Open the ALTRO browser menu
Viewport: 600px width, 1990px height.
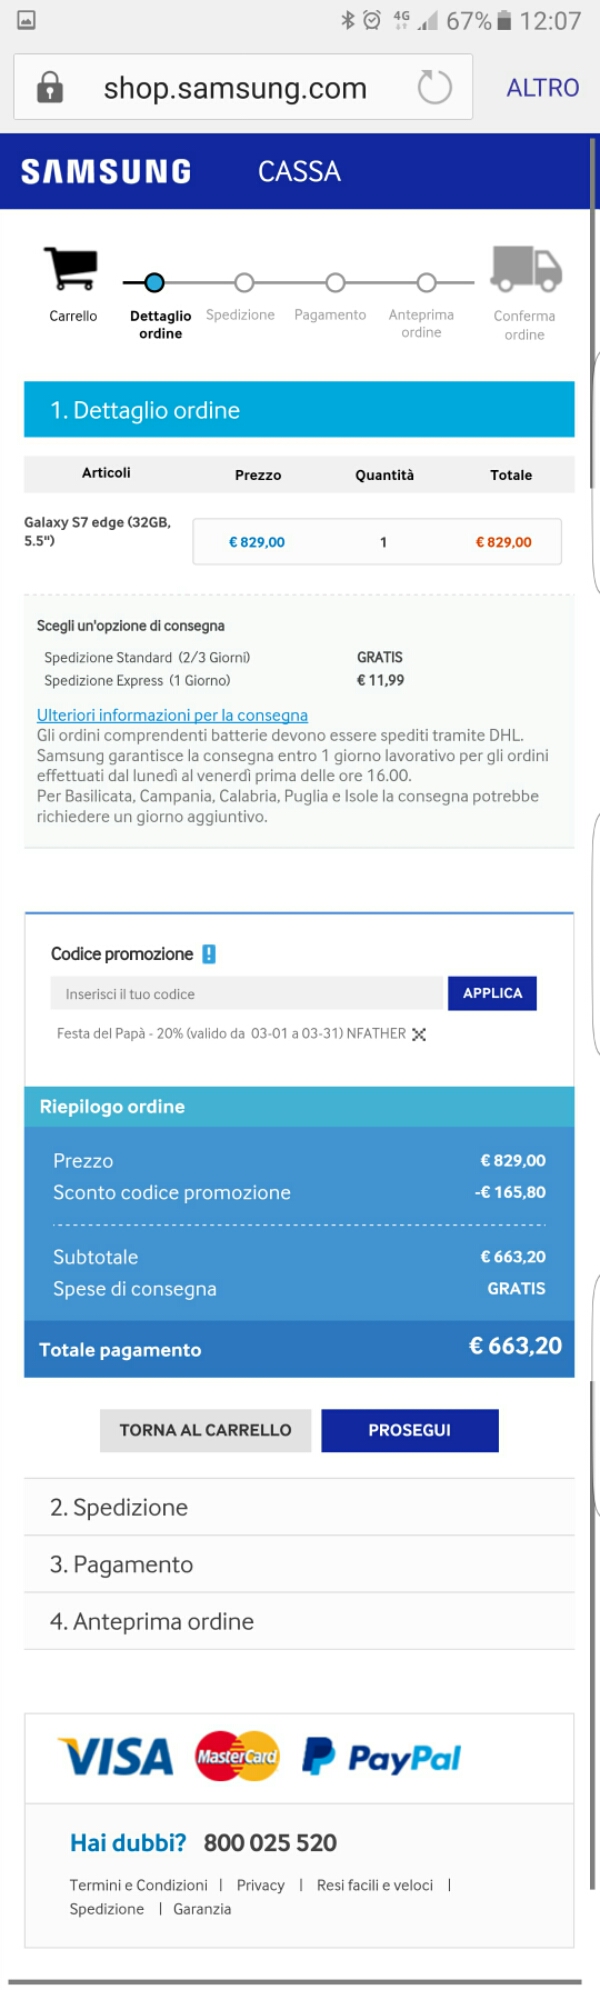pos(542,88)
